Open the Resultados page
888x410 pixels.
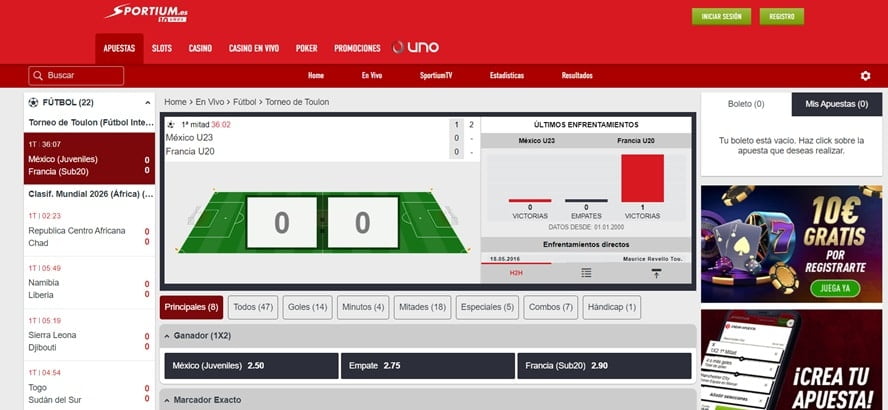[x=577, y=75]
